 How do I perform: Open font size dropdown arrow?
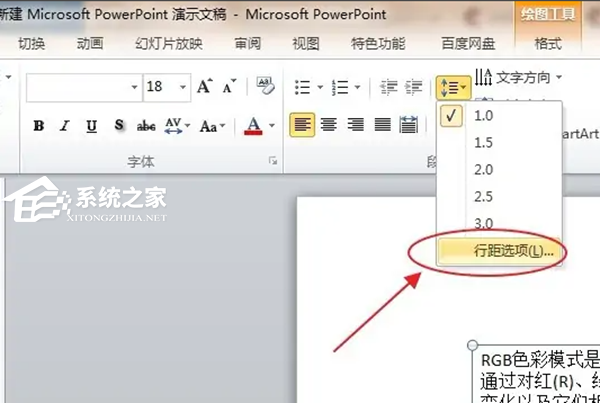pyautogui.click(x=183, y=87)
